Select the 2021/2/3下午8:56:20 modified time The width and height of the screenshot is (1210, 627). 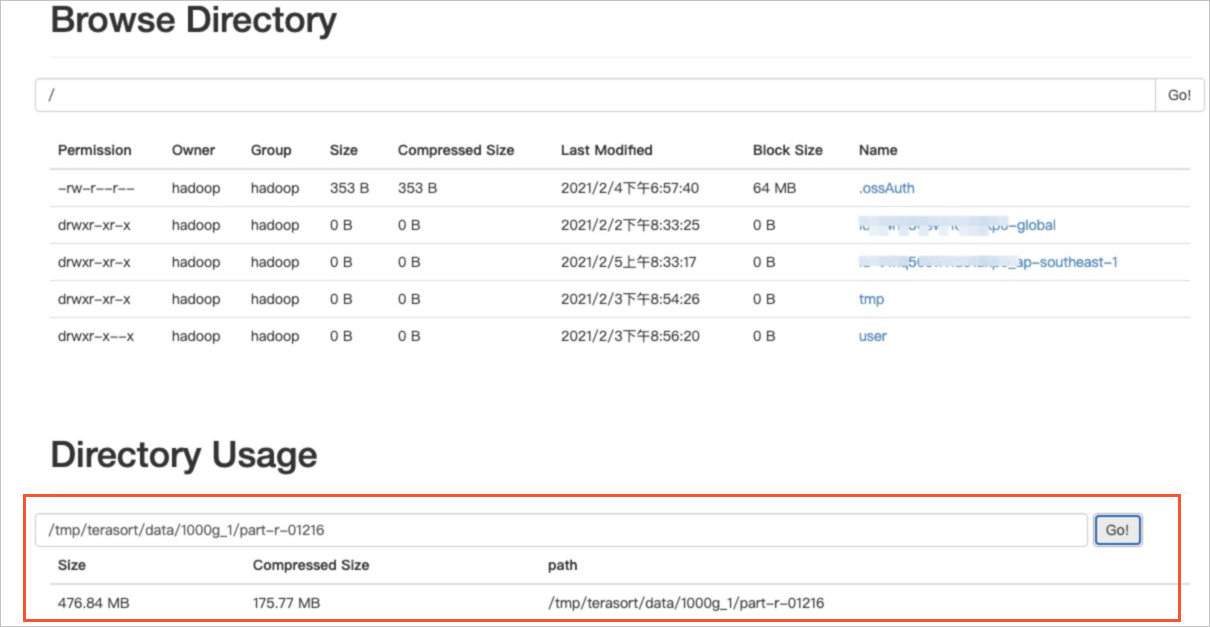click(630, 336)
